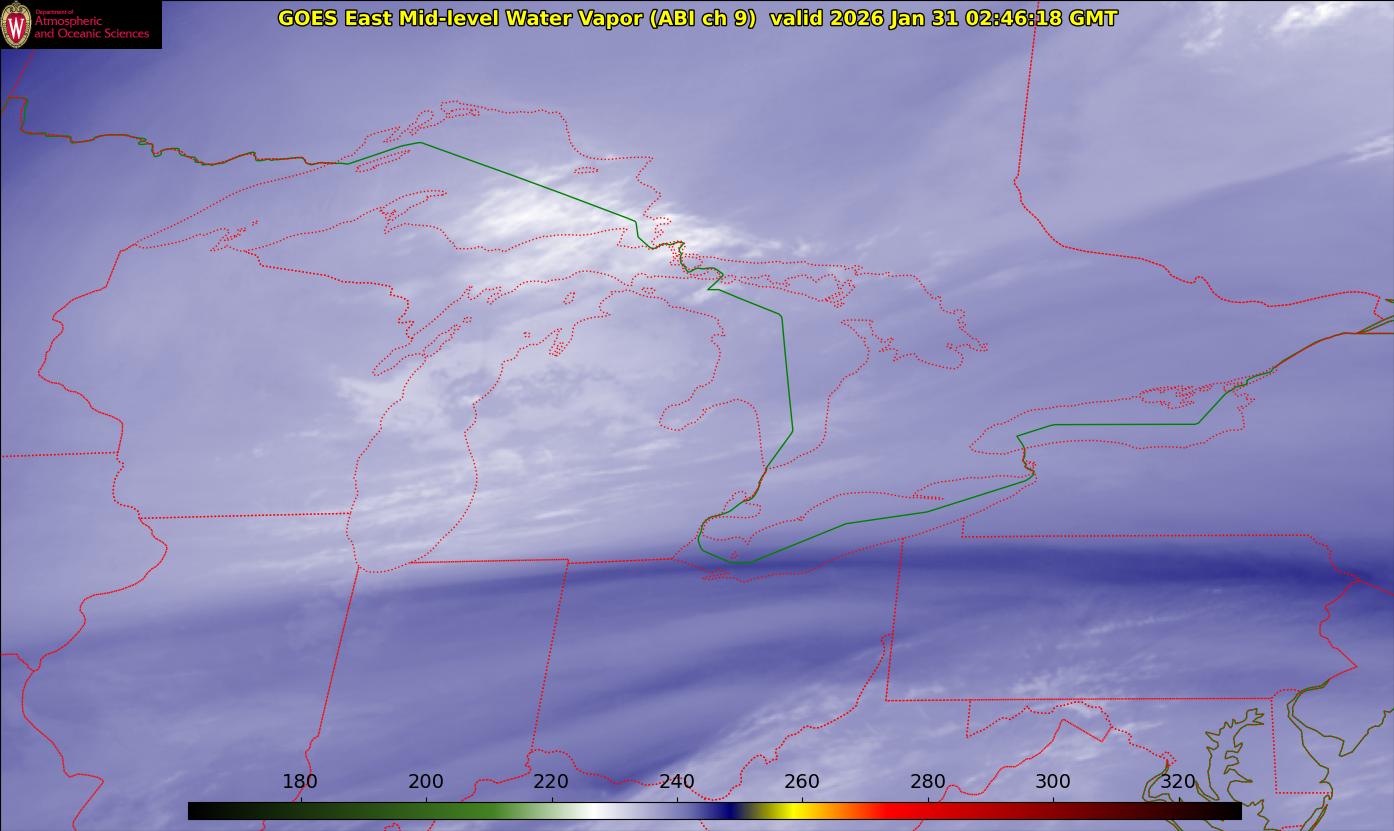Click the 220 colorbar temperature label
The image size is (1394, 831).
(551, 782)
